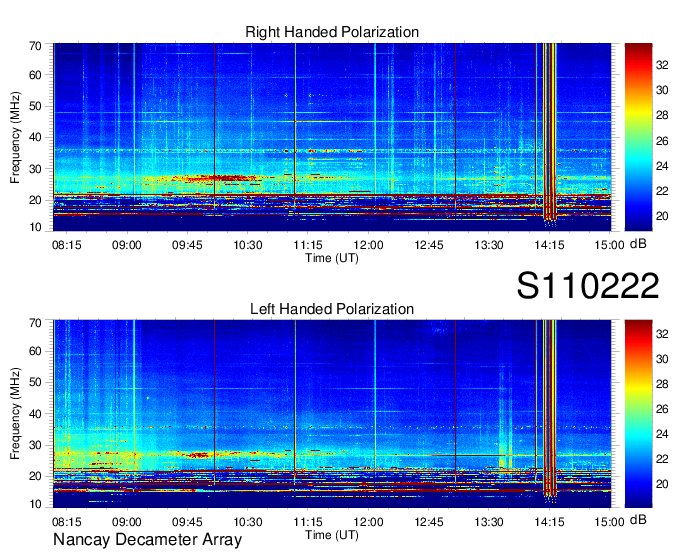Image resolution: width=680 pixels, height=552 pixels.
Task: Click the 70 frequency tick on the upper plot
Action: [x=36, y=46]
